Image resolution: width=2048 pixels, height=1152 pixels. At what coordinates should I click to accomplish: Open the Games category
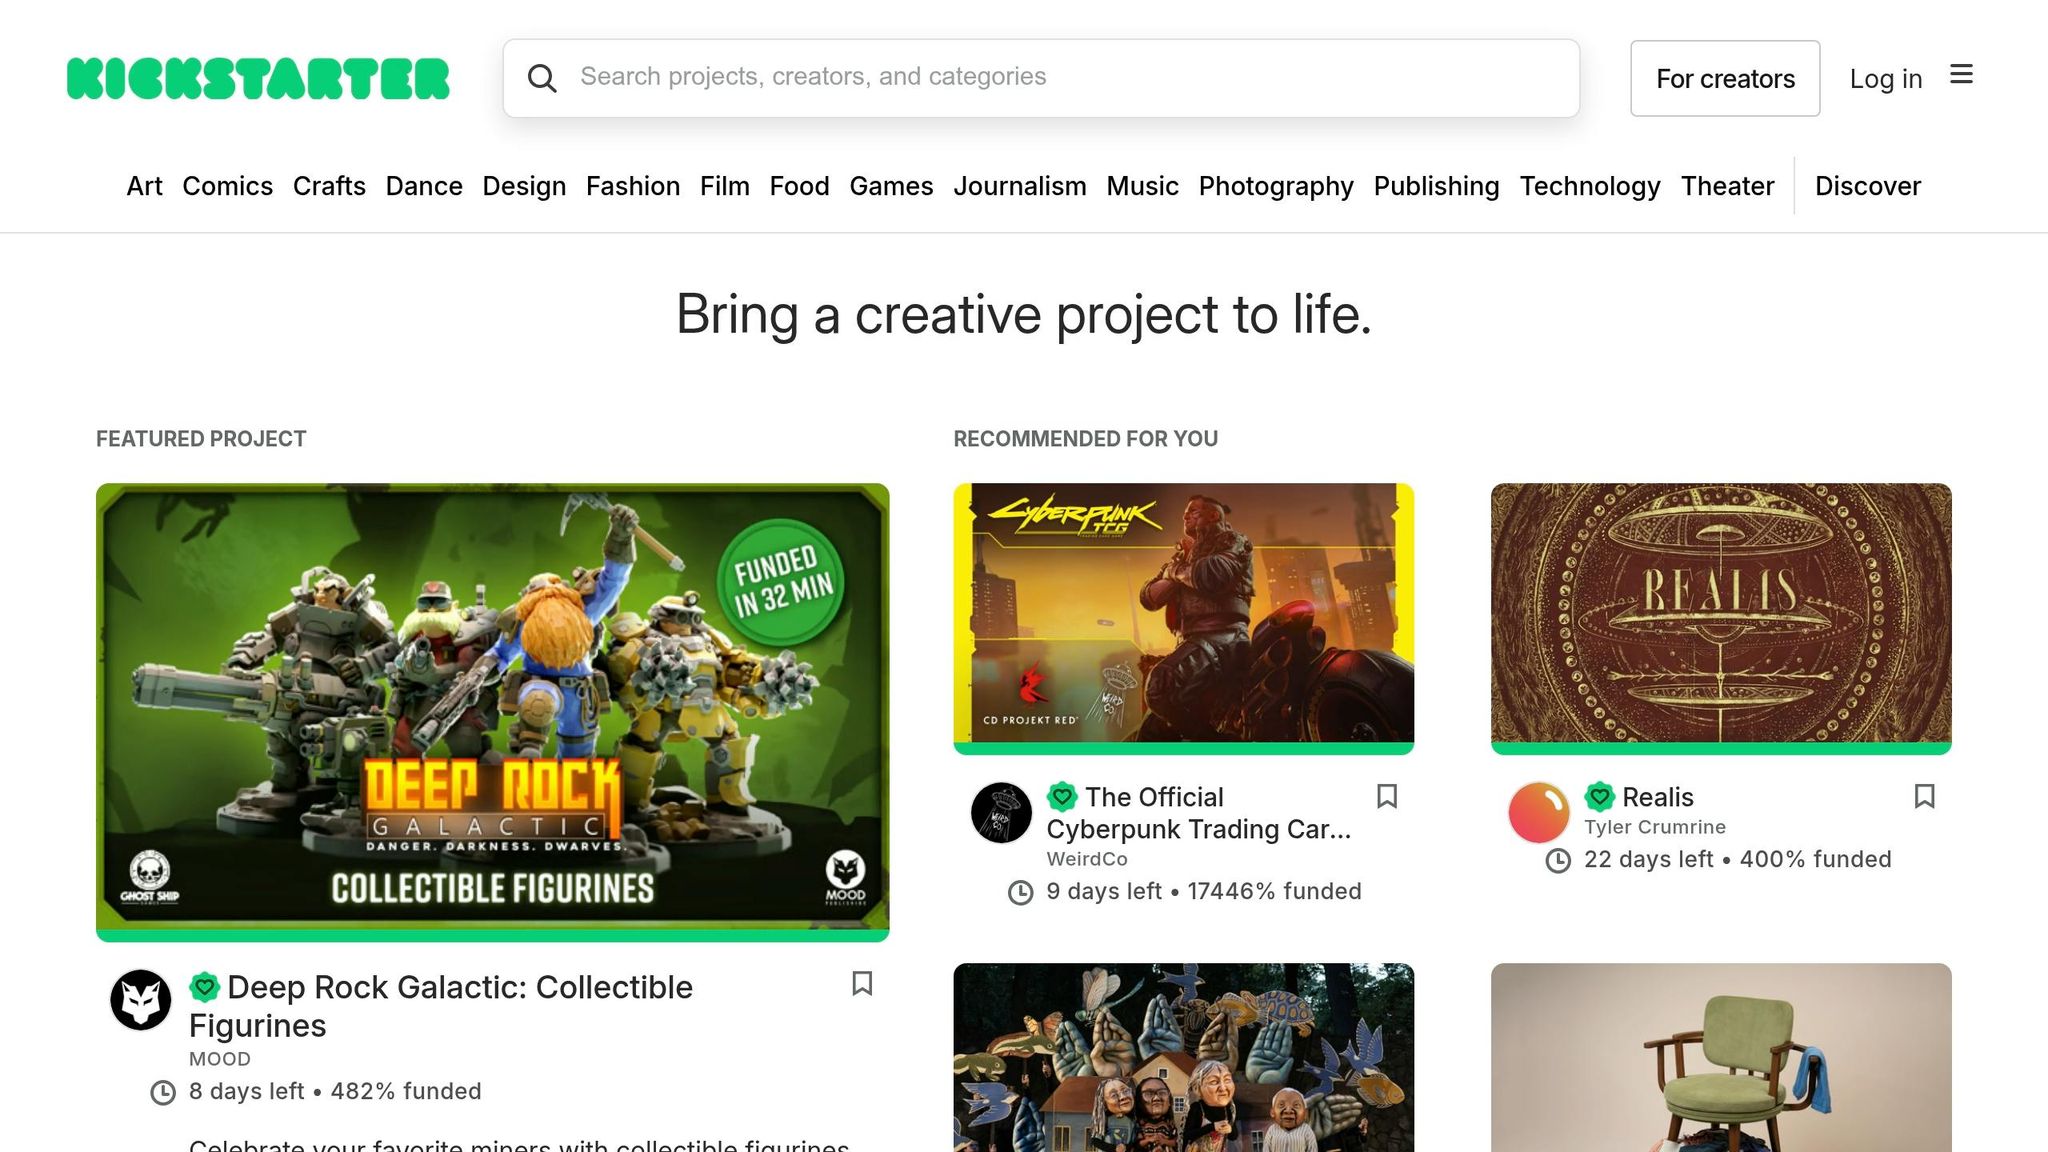tap(891, 186)
